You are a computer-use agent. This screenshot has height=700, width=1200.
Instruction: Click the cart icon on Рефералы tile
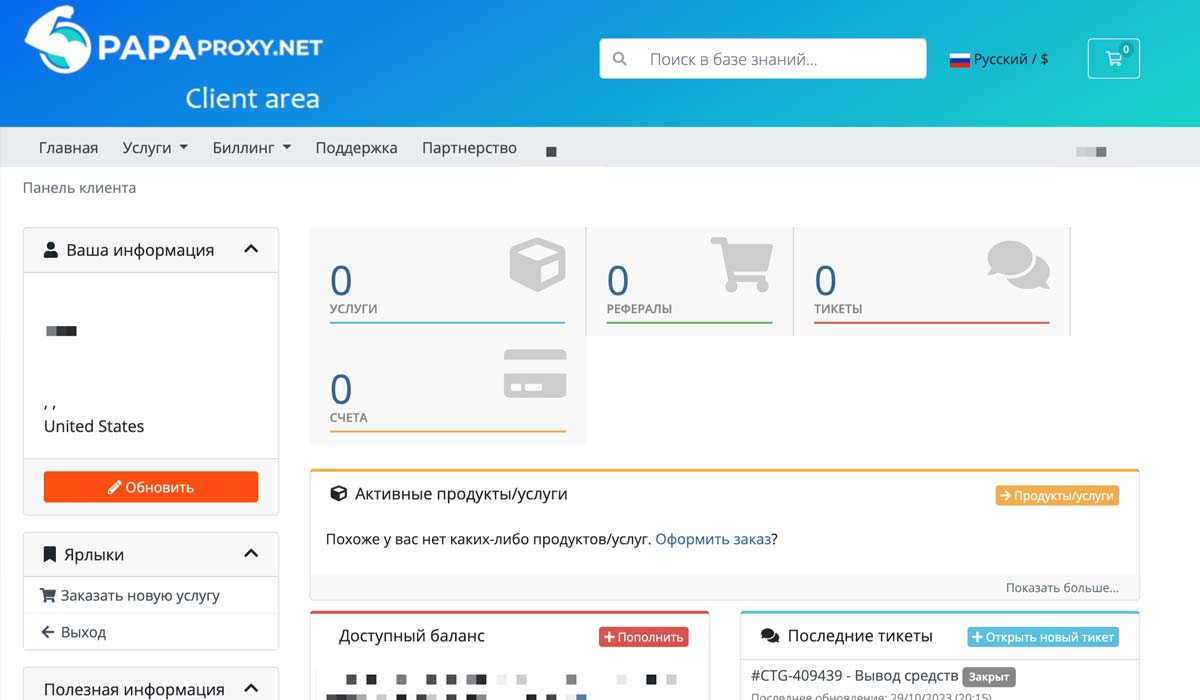click(x=741, y=264)
